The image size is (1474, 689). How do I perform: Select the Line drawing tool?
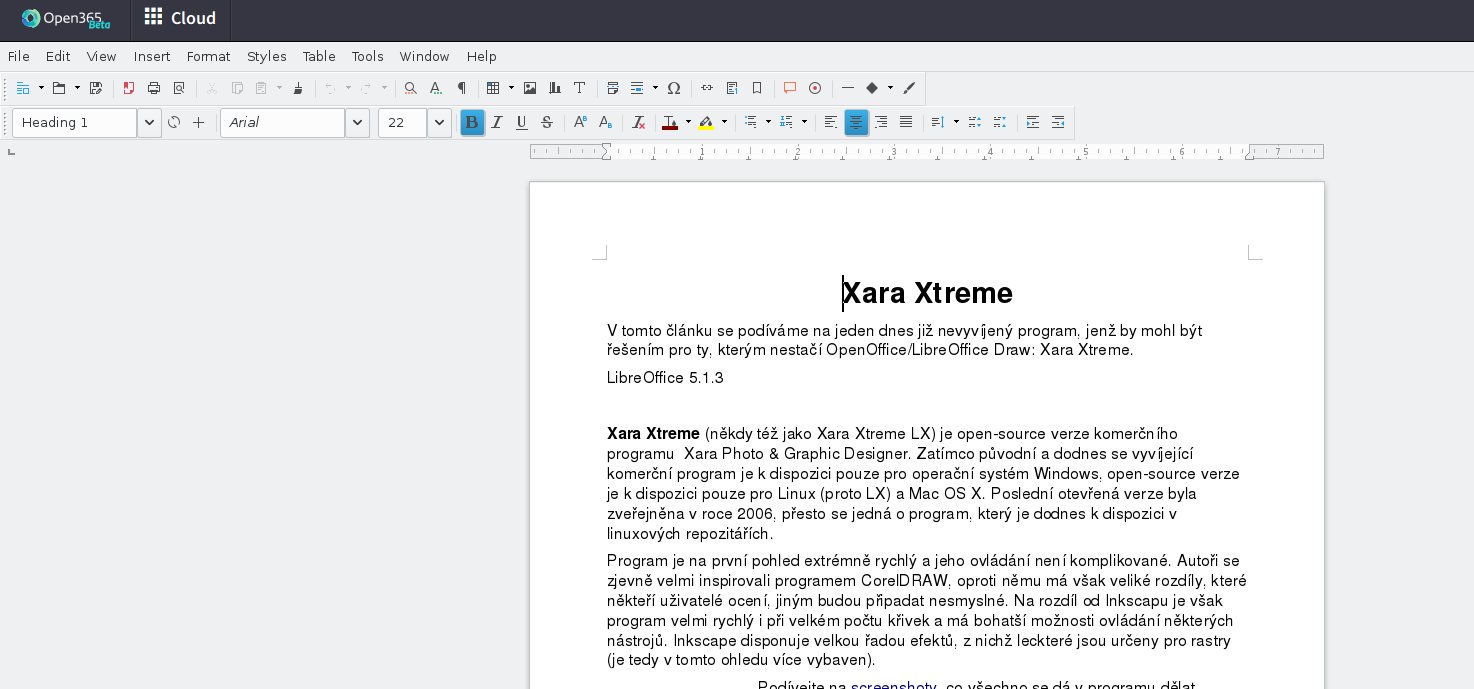[x=848, y=88]
